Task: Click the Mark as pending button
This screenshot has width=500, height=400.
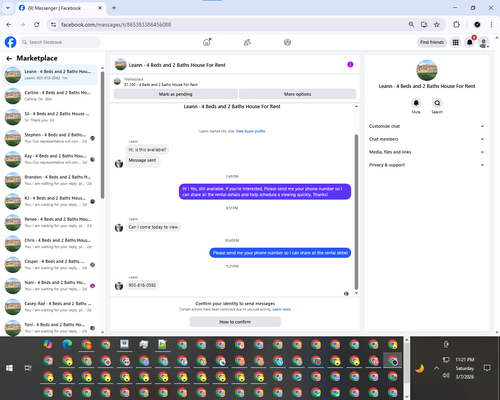Action: 176,94
